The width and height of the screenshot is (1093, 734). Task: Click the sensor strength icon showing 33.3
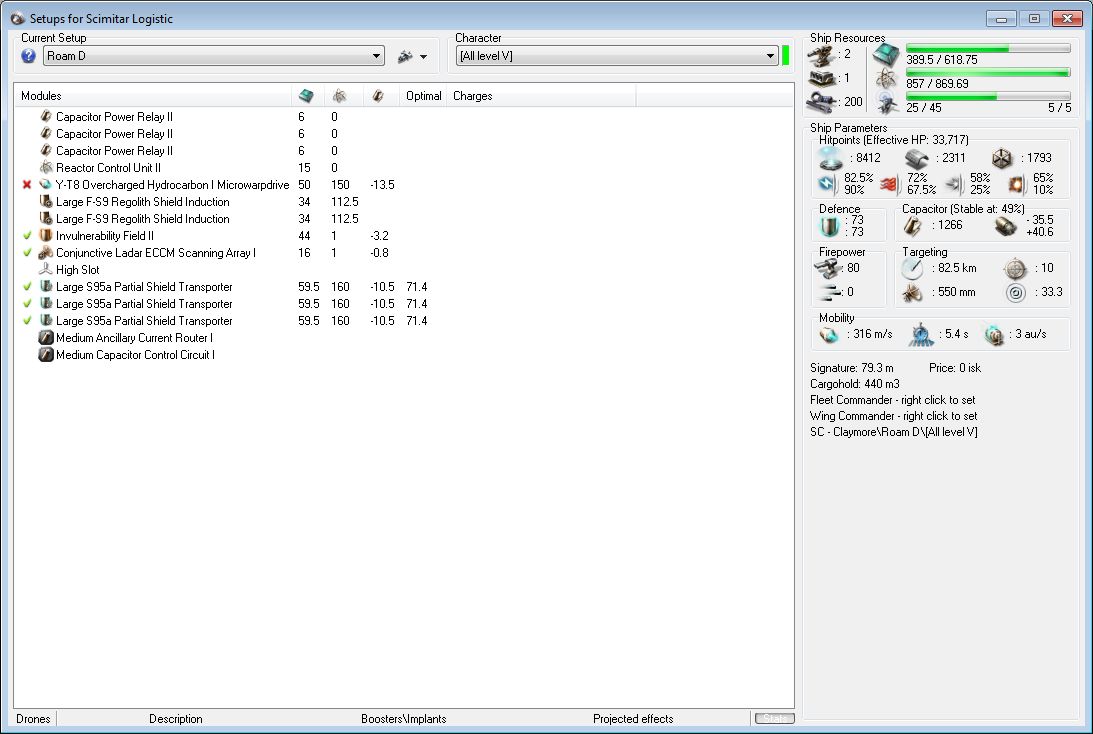1016,293
